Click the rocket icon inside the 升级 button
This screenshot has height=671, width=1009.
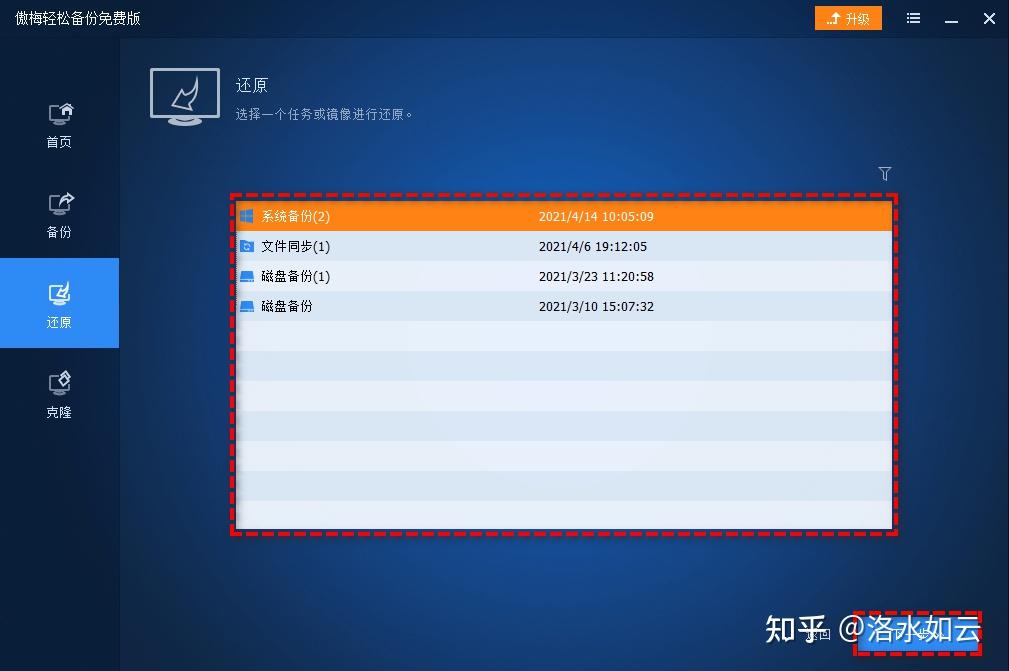point(831,18)
